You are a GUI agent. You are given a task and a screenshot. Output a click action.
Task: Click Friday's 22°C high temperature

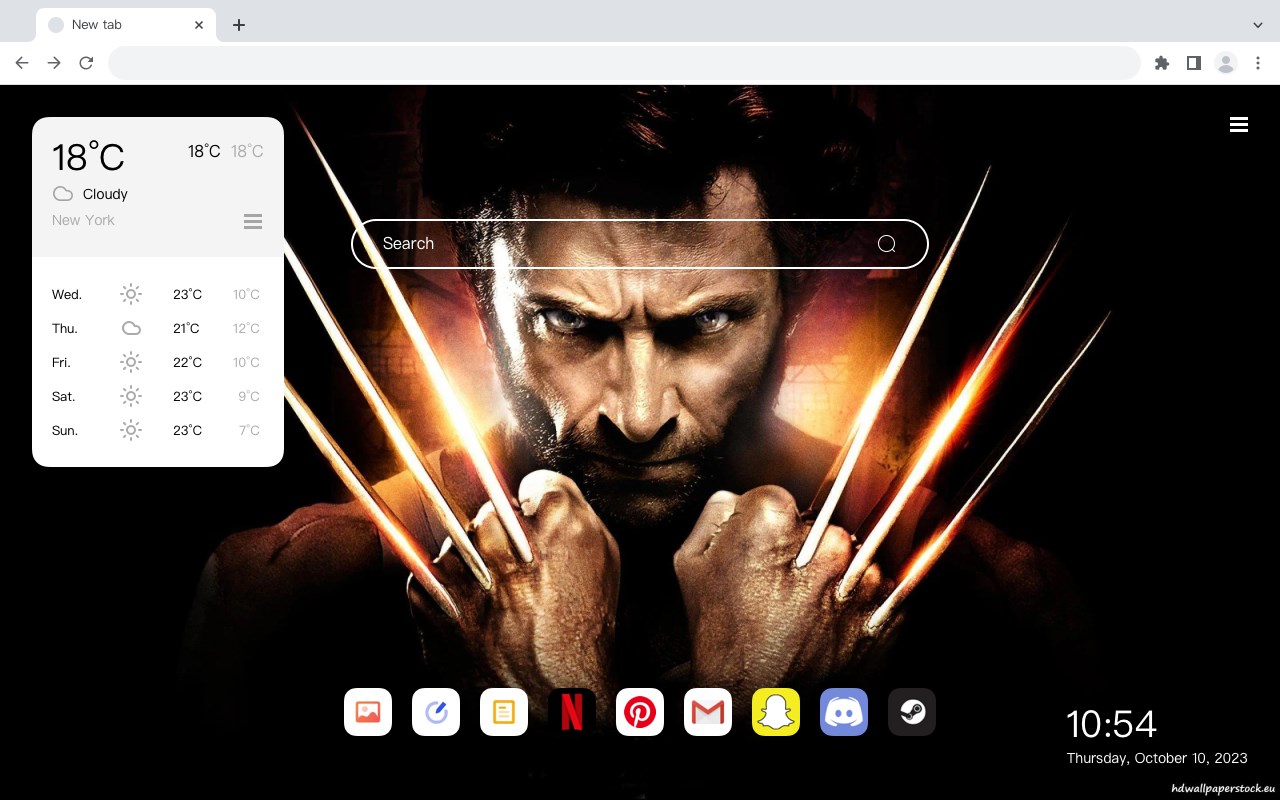pos(187,362)
